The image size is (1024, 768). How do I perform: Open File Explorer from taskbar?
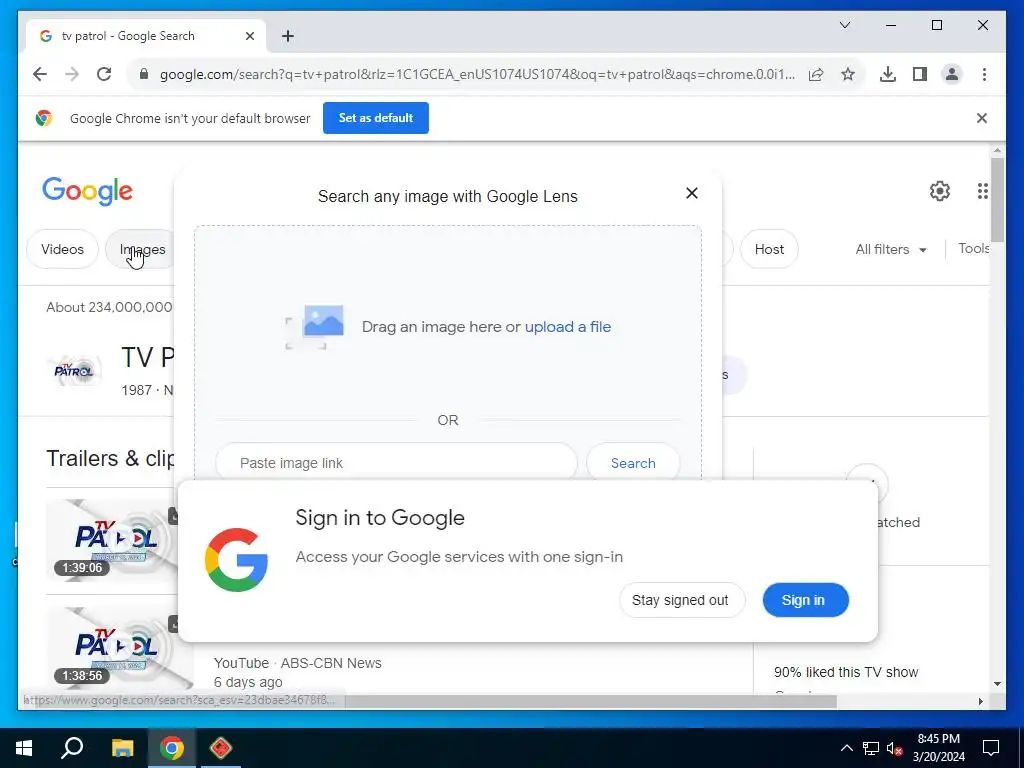[122, 748]
